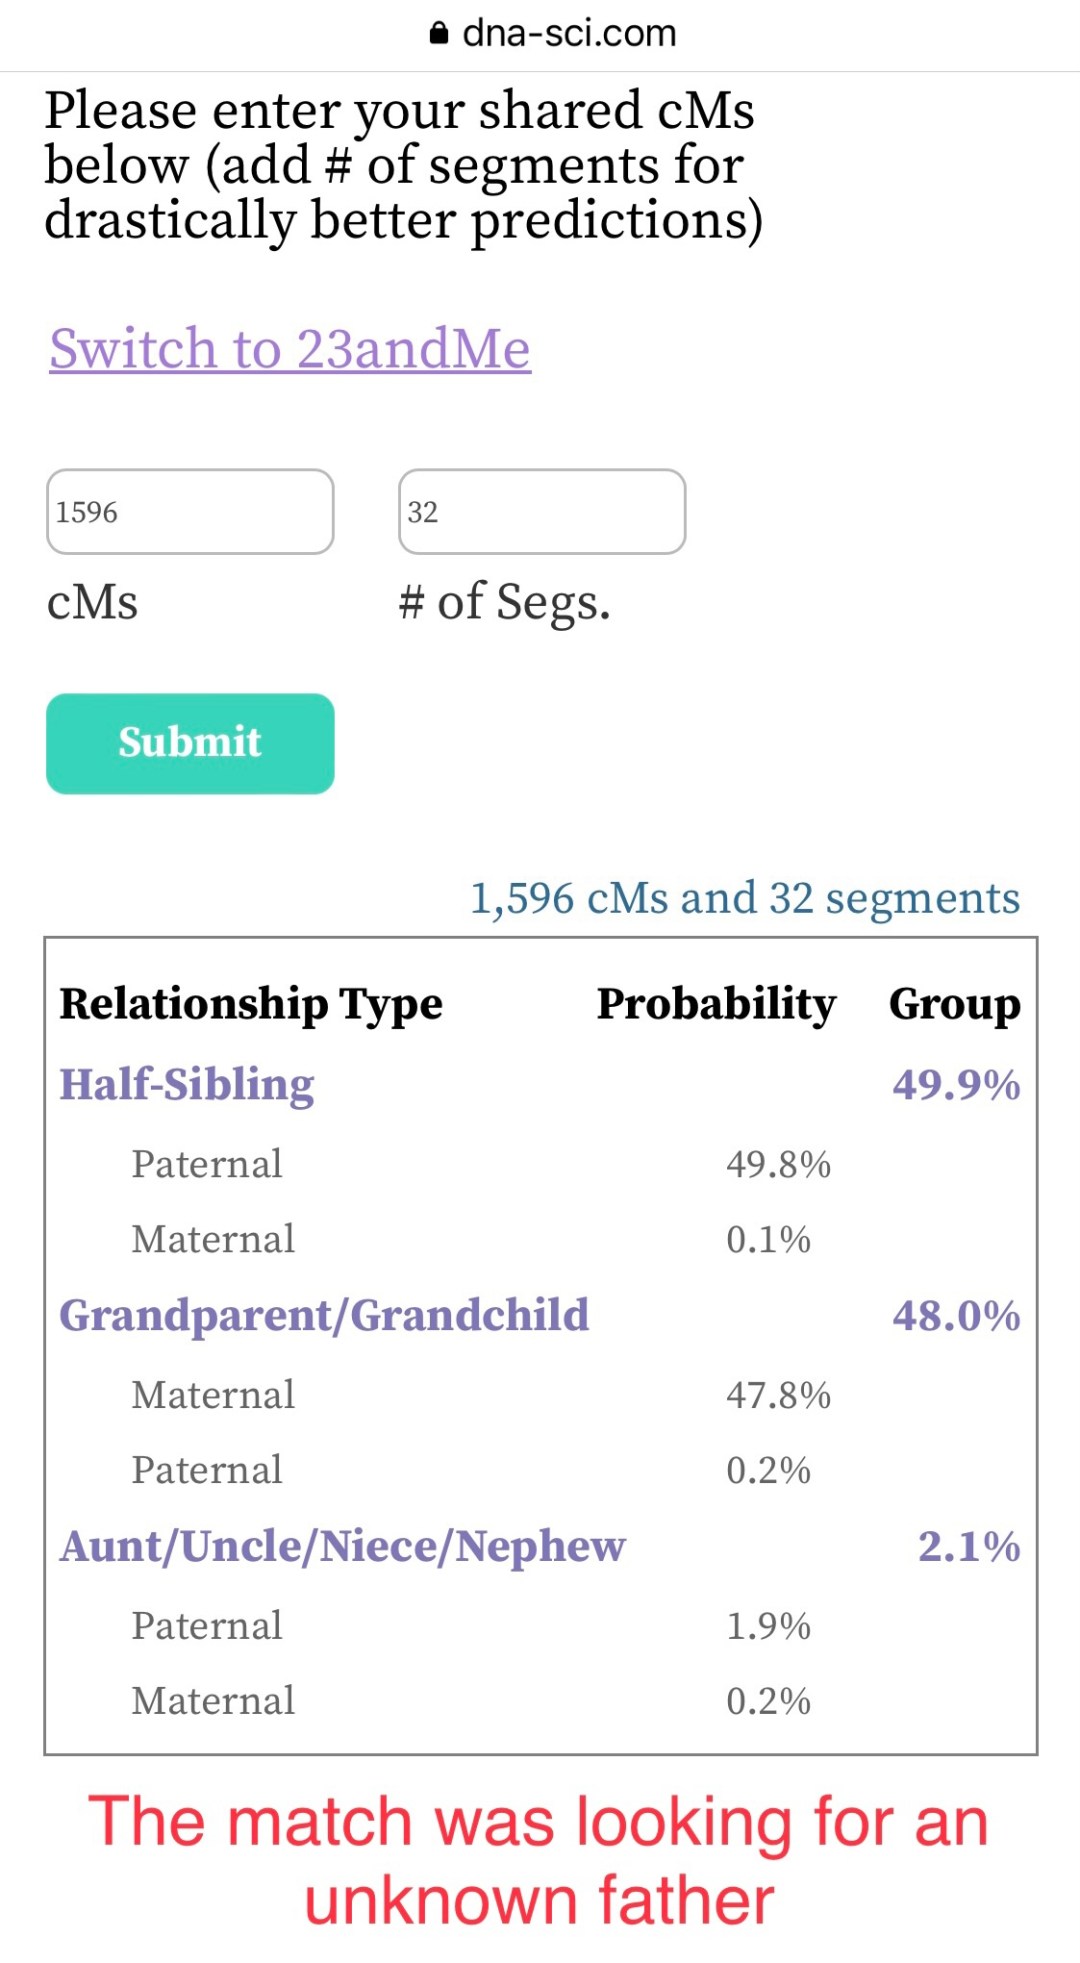Click the 49.9% group value
Image resolution: width=1080 pixels, height=1963 pixels.
956,1084
